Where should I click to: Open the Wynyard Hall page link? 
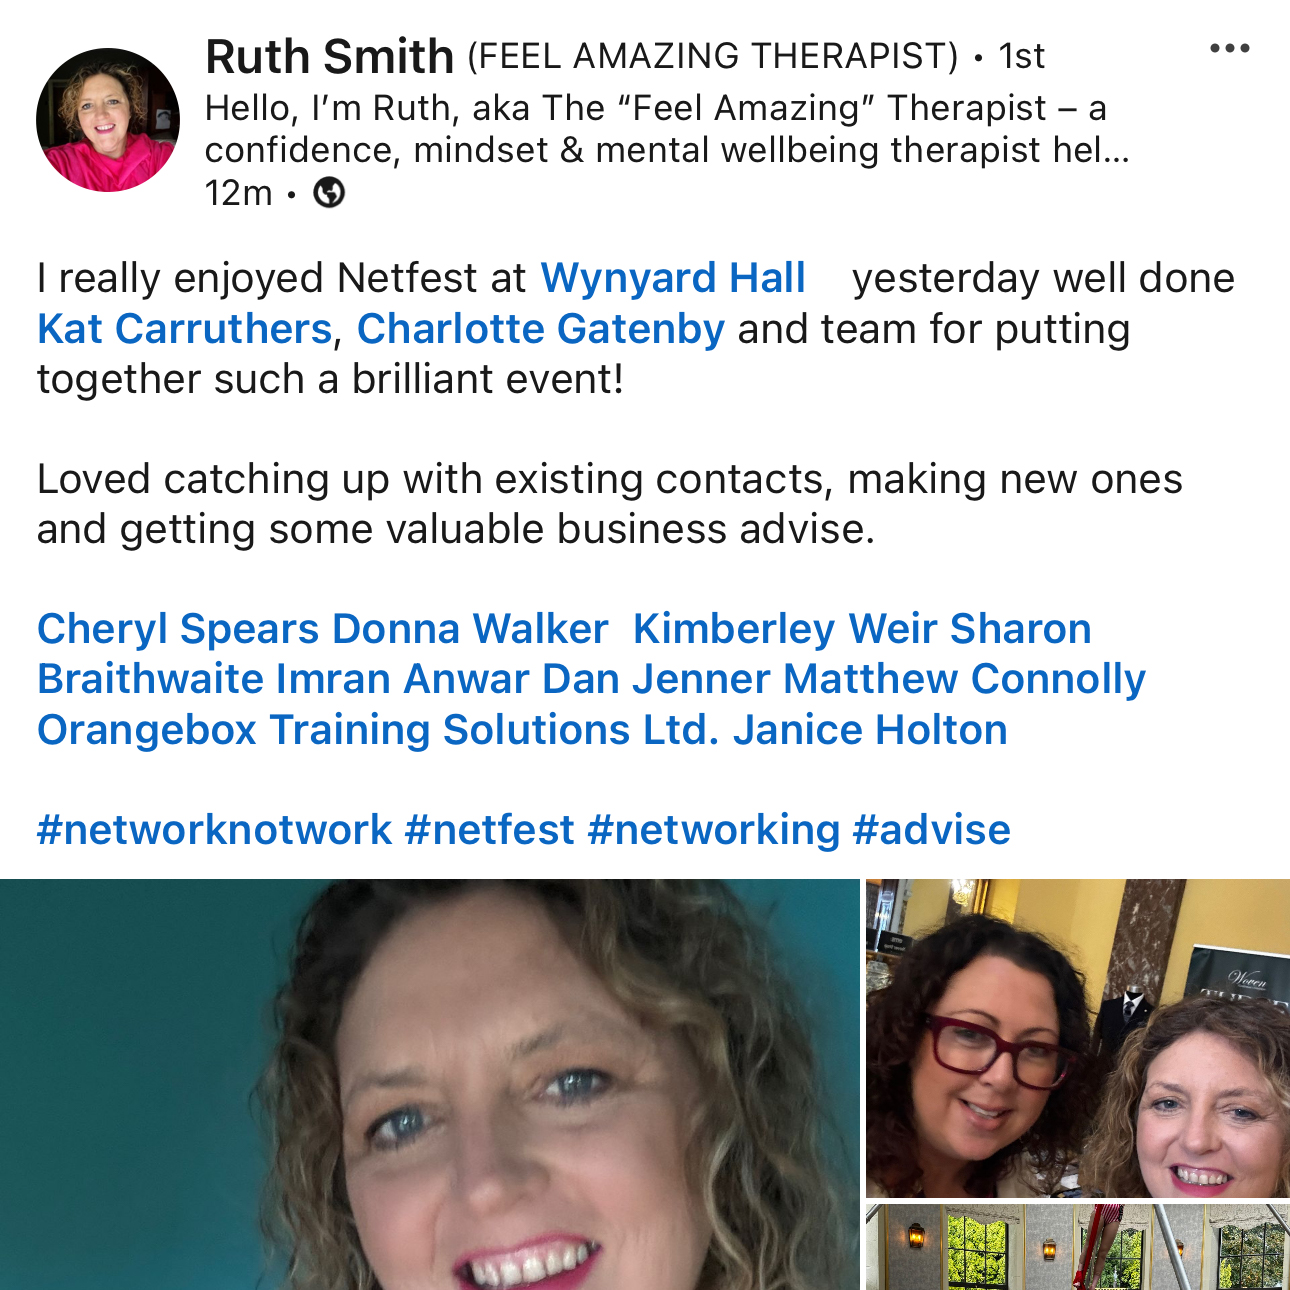point(673,278)
